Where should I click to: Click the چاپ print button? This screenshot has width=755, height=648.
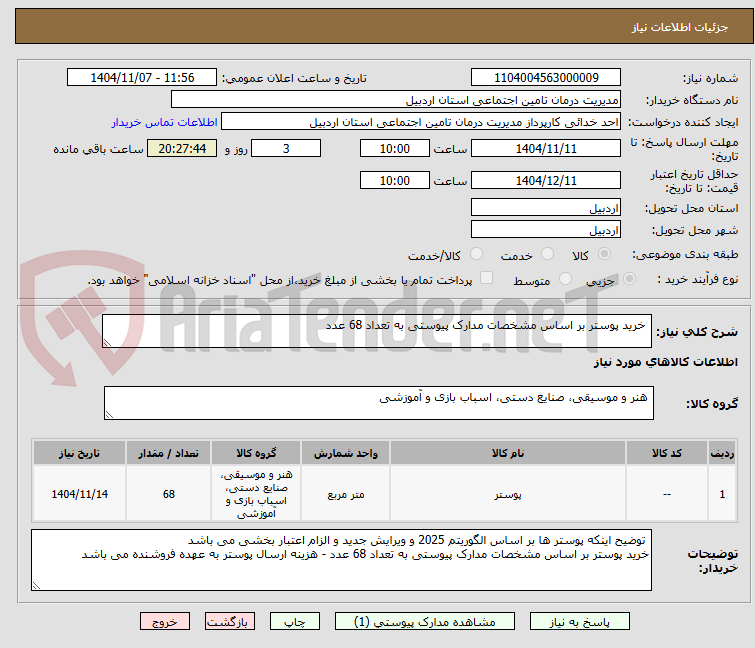(x=295, y=622)
